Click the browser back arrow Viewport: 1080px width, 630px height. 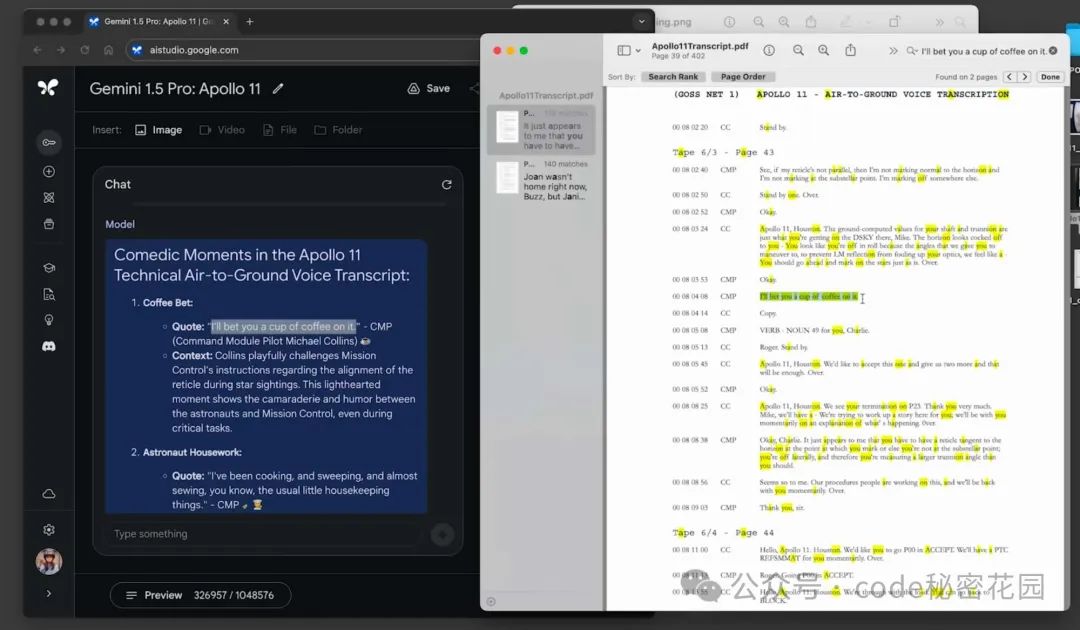37,50
